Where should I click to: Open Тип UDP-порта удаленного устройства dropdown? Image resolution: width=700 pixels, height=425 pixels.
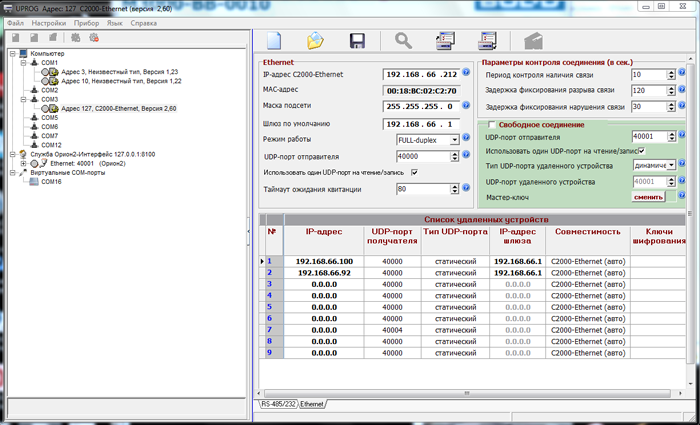coord(671,165)
